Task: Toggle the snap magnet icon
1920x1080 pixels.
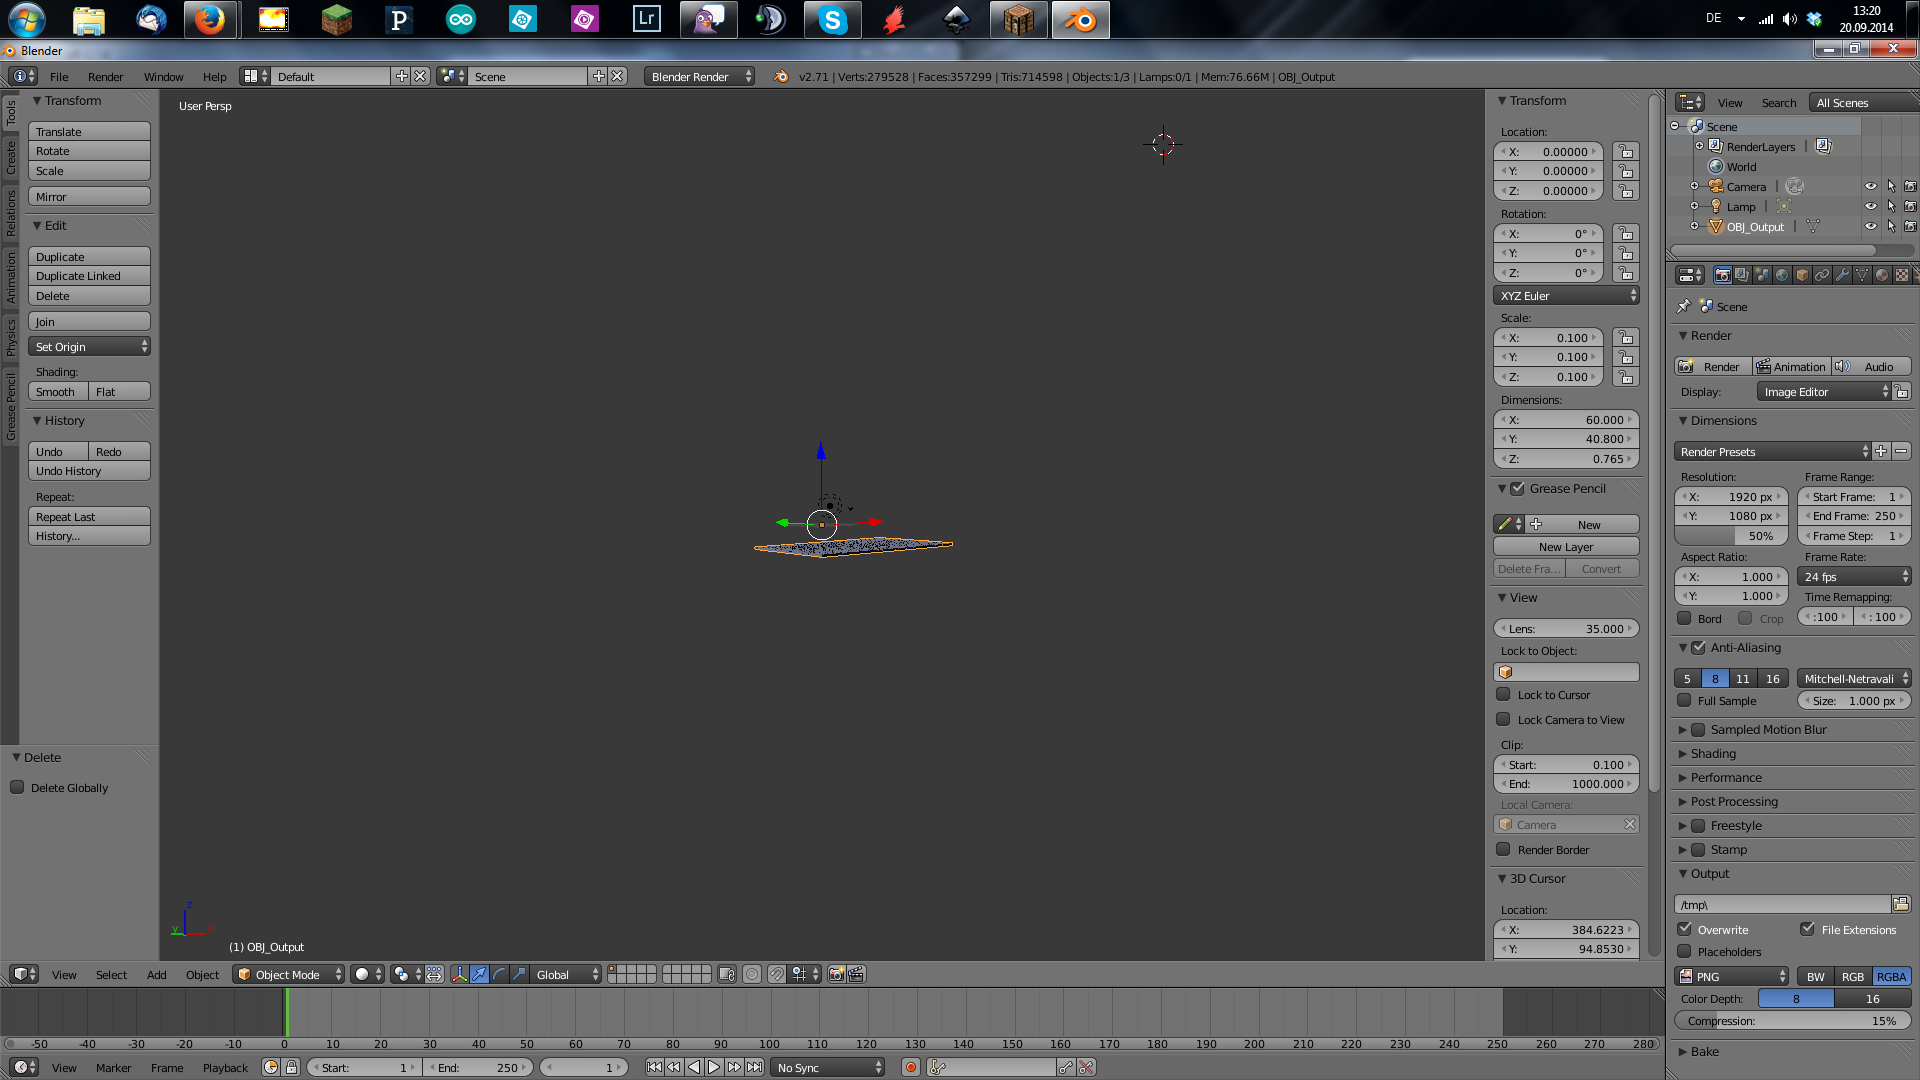Action: point(777,974)
